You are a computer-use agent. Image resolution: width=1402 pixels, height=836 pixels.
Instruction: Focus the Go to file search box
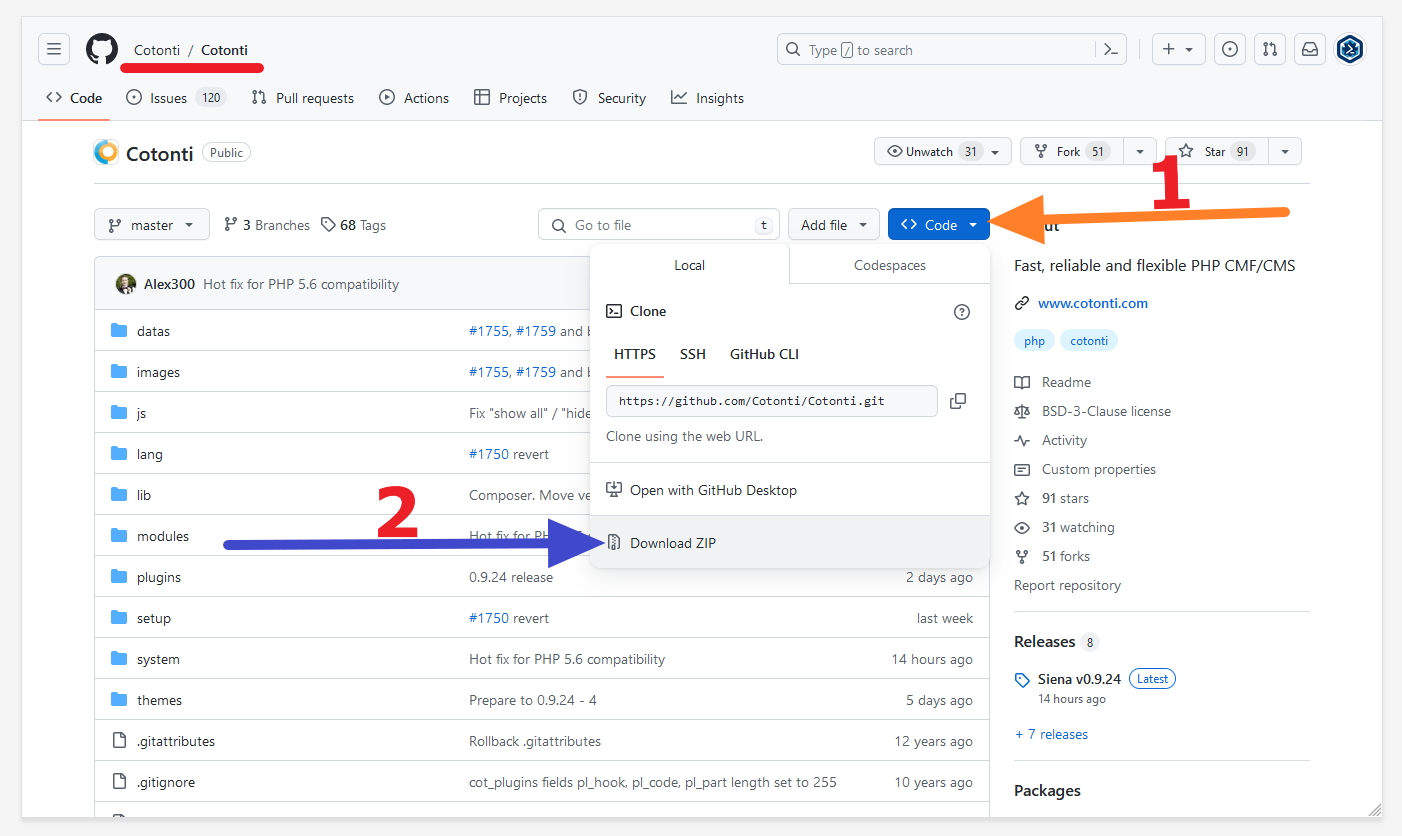(659, 225)
